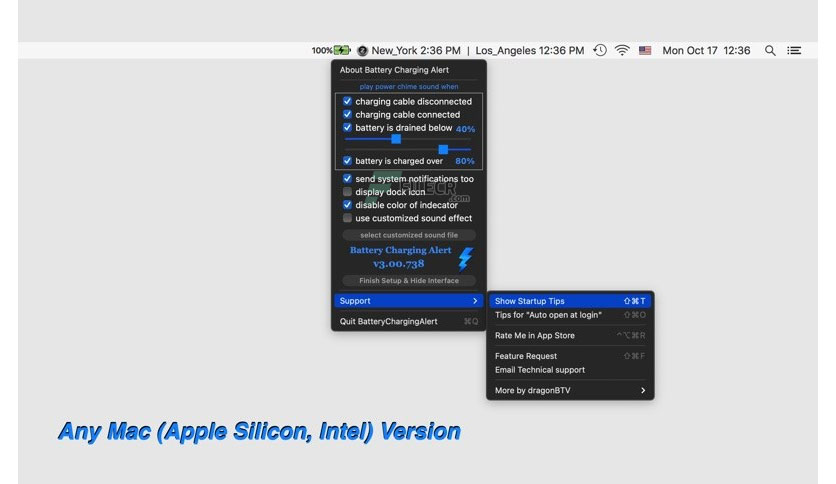Click the world clock globe icon
This screenshot has height=484, width=836.
[362, 51]
